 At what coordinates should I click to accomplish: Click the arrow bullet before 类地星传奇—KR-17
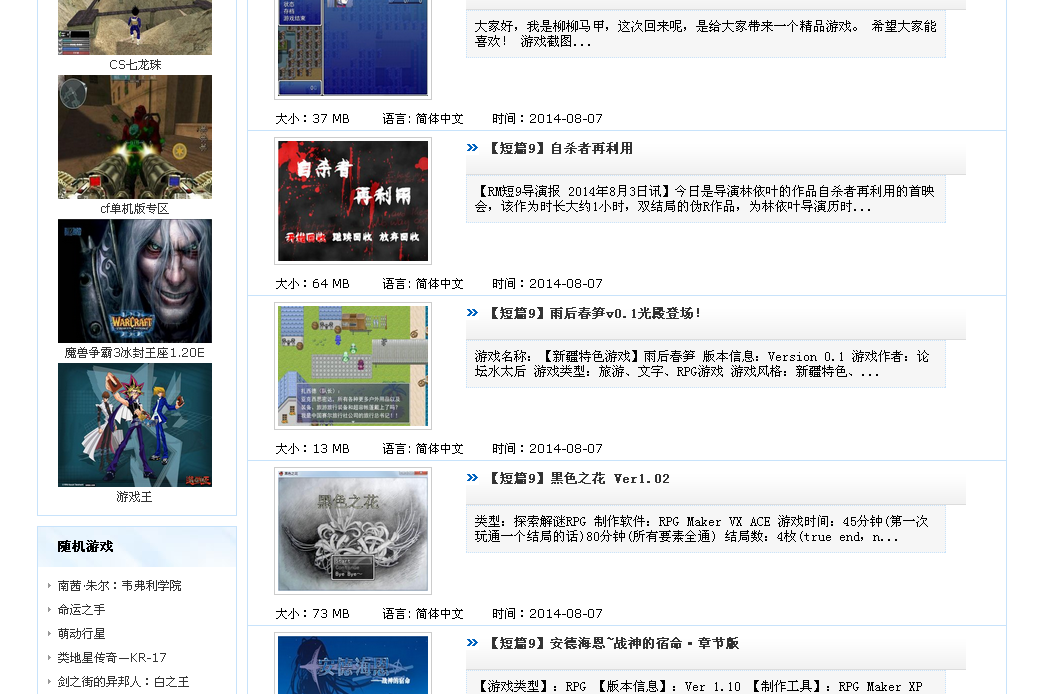pos(49,657)
